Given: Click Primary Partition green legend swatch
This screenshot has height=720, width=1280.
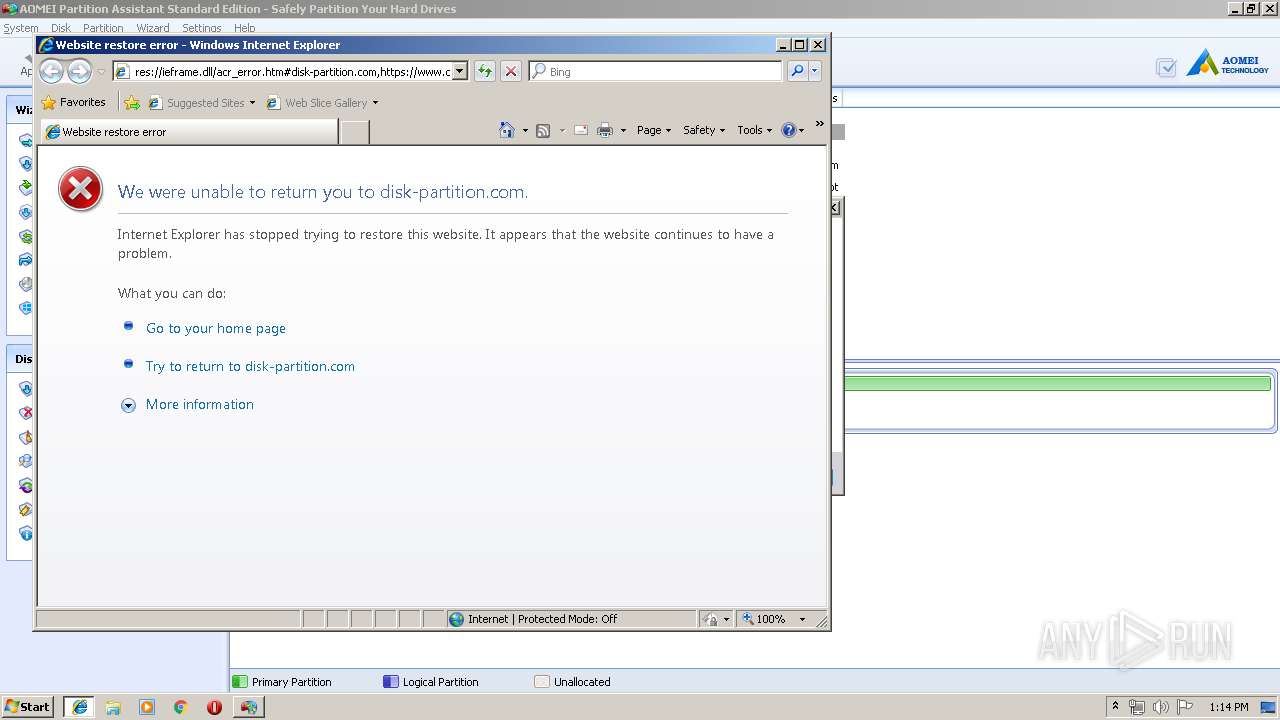Looking at the screenshot, I should pos(239,682).
